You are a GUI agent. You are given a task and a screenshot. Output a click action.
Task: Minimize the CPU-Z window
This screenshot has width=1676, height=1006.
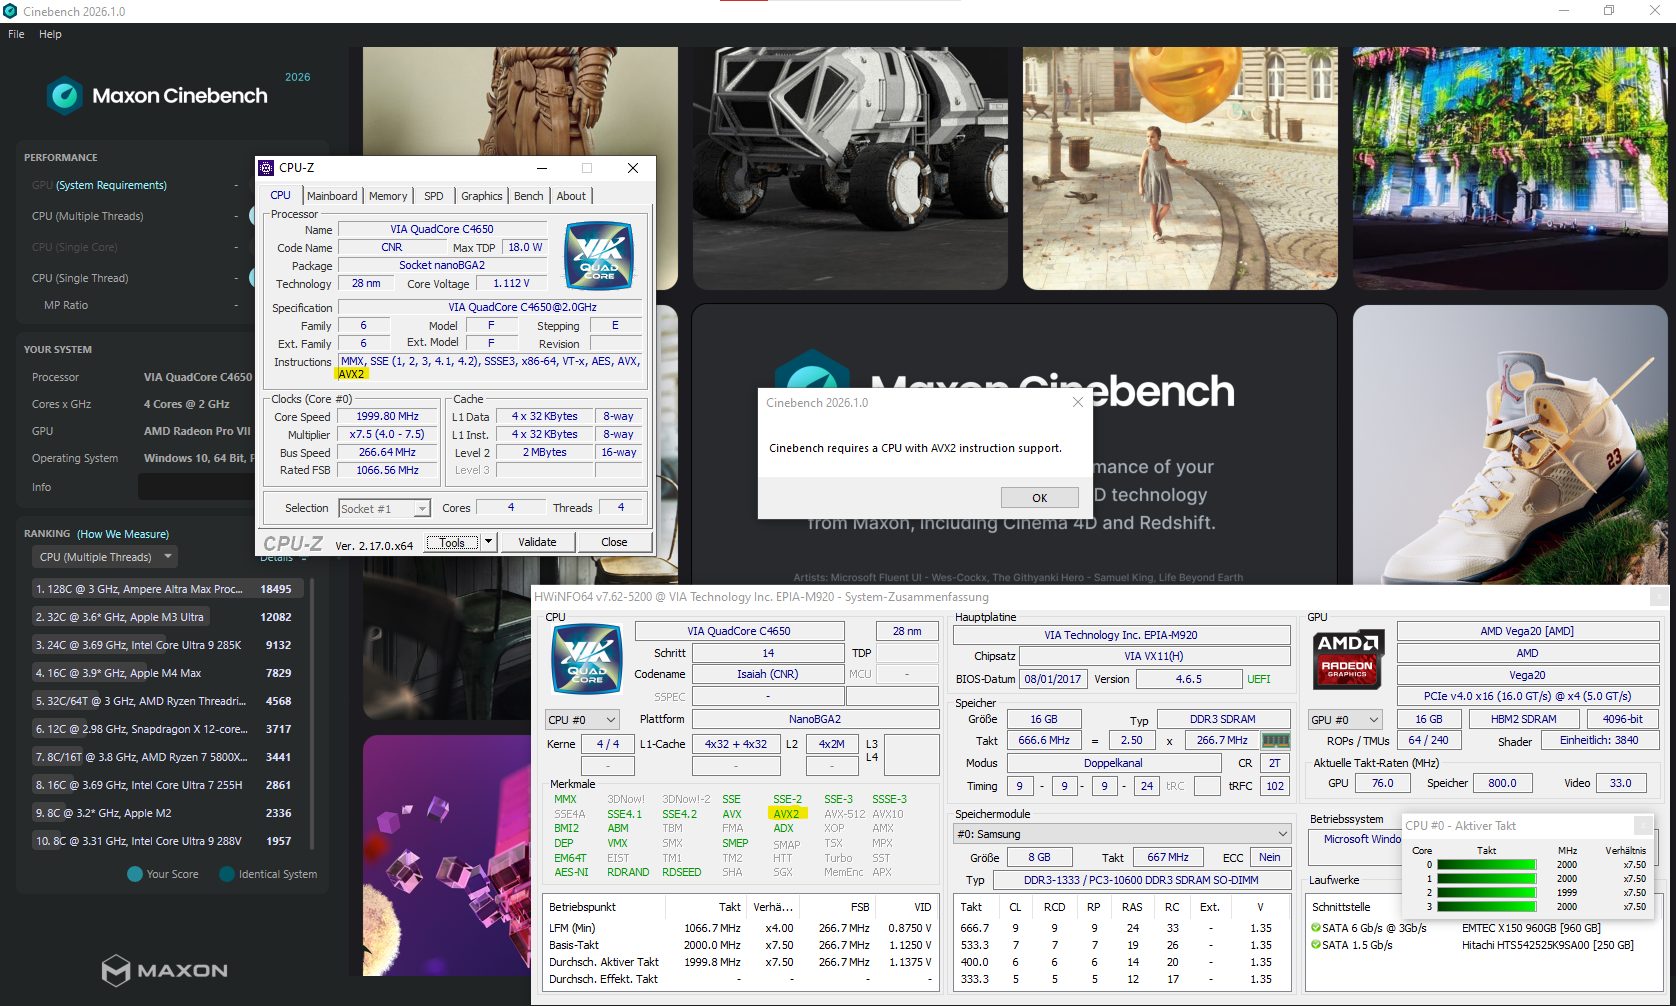[542, 168]
